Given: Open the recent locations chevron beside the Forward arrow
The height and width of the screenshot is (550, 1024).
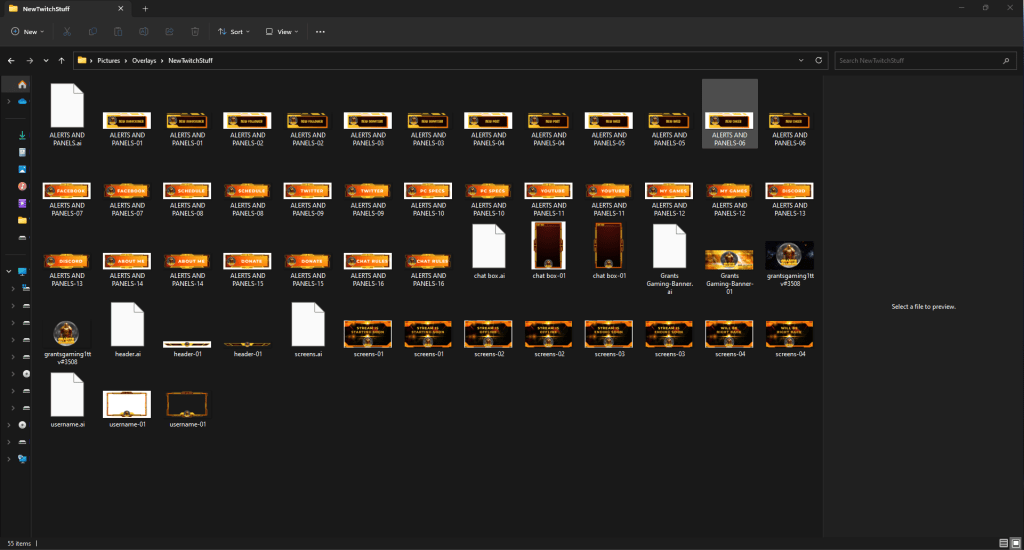Looking at the screenshot, I should click(x=46, y=60).
